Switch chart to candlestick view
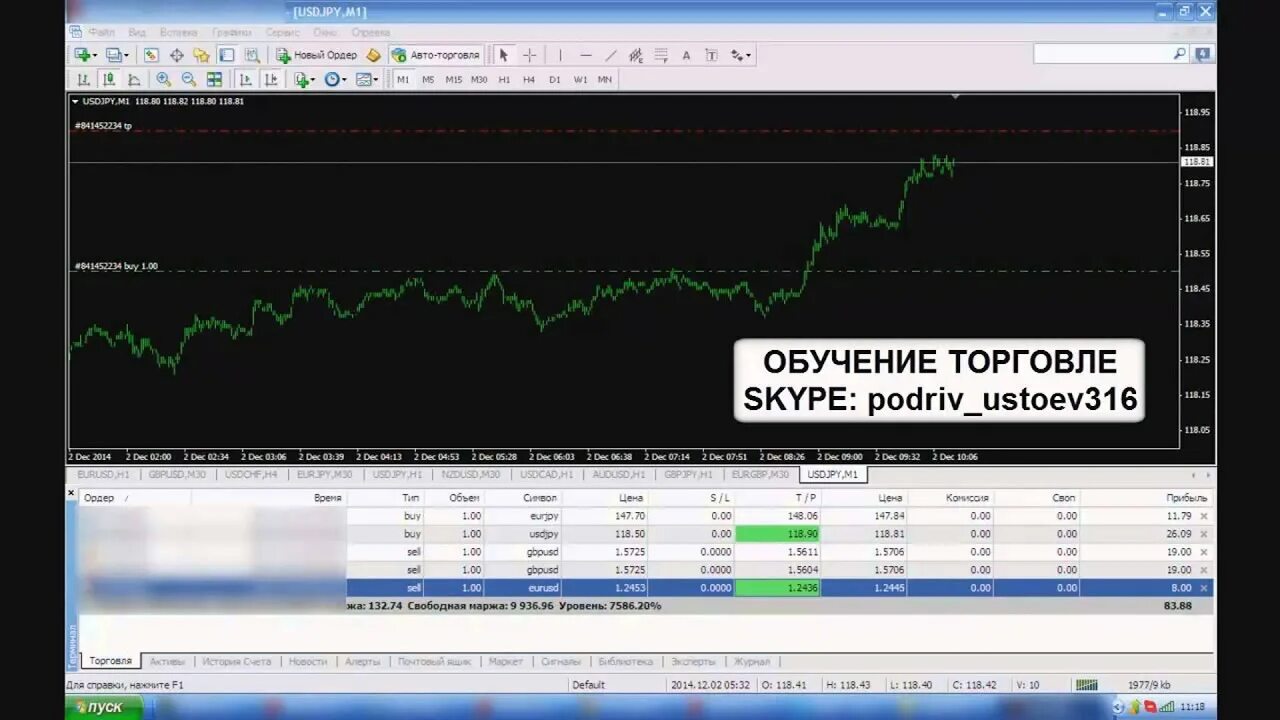This screenshot has height=720, width=1280. [x=110, y=79]
